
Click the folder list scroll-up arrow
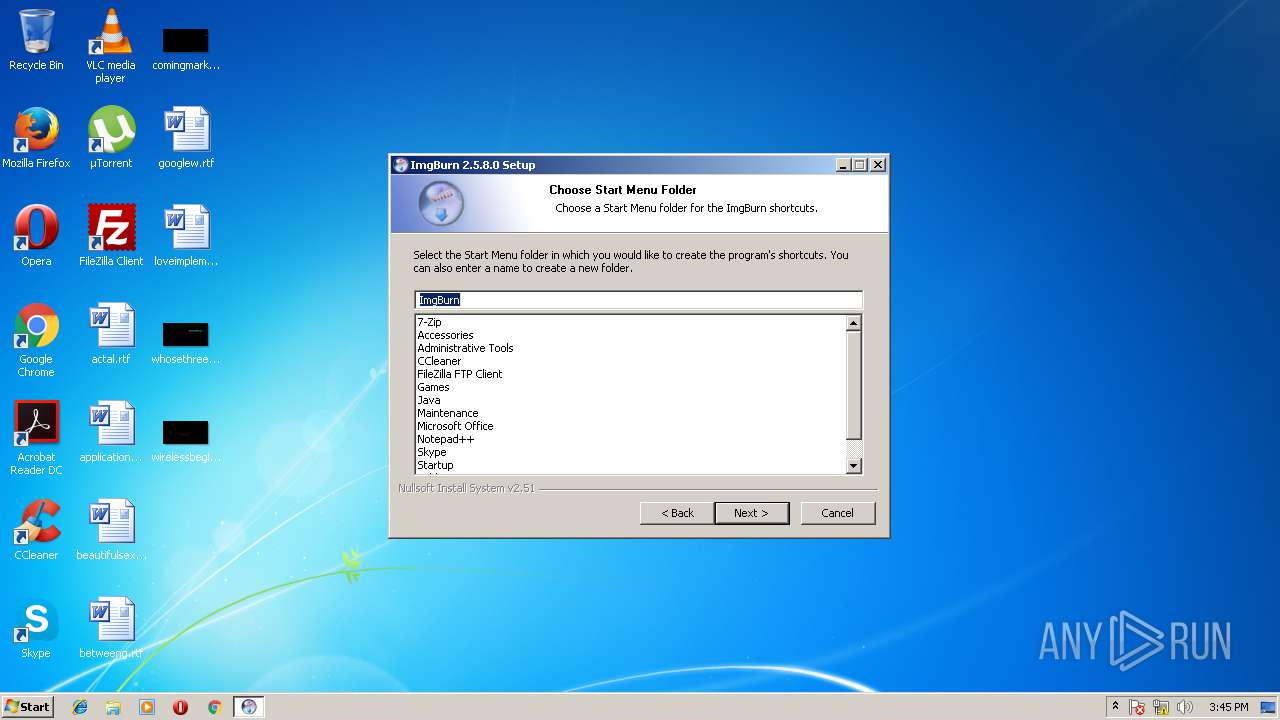click(853, 323)
